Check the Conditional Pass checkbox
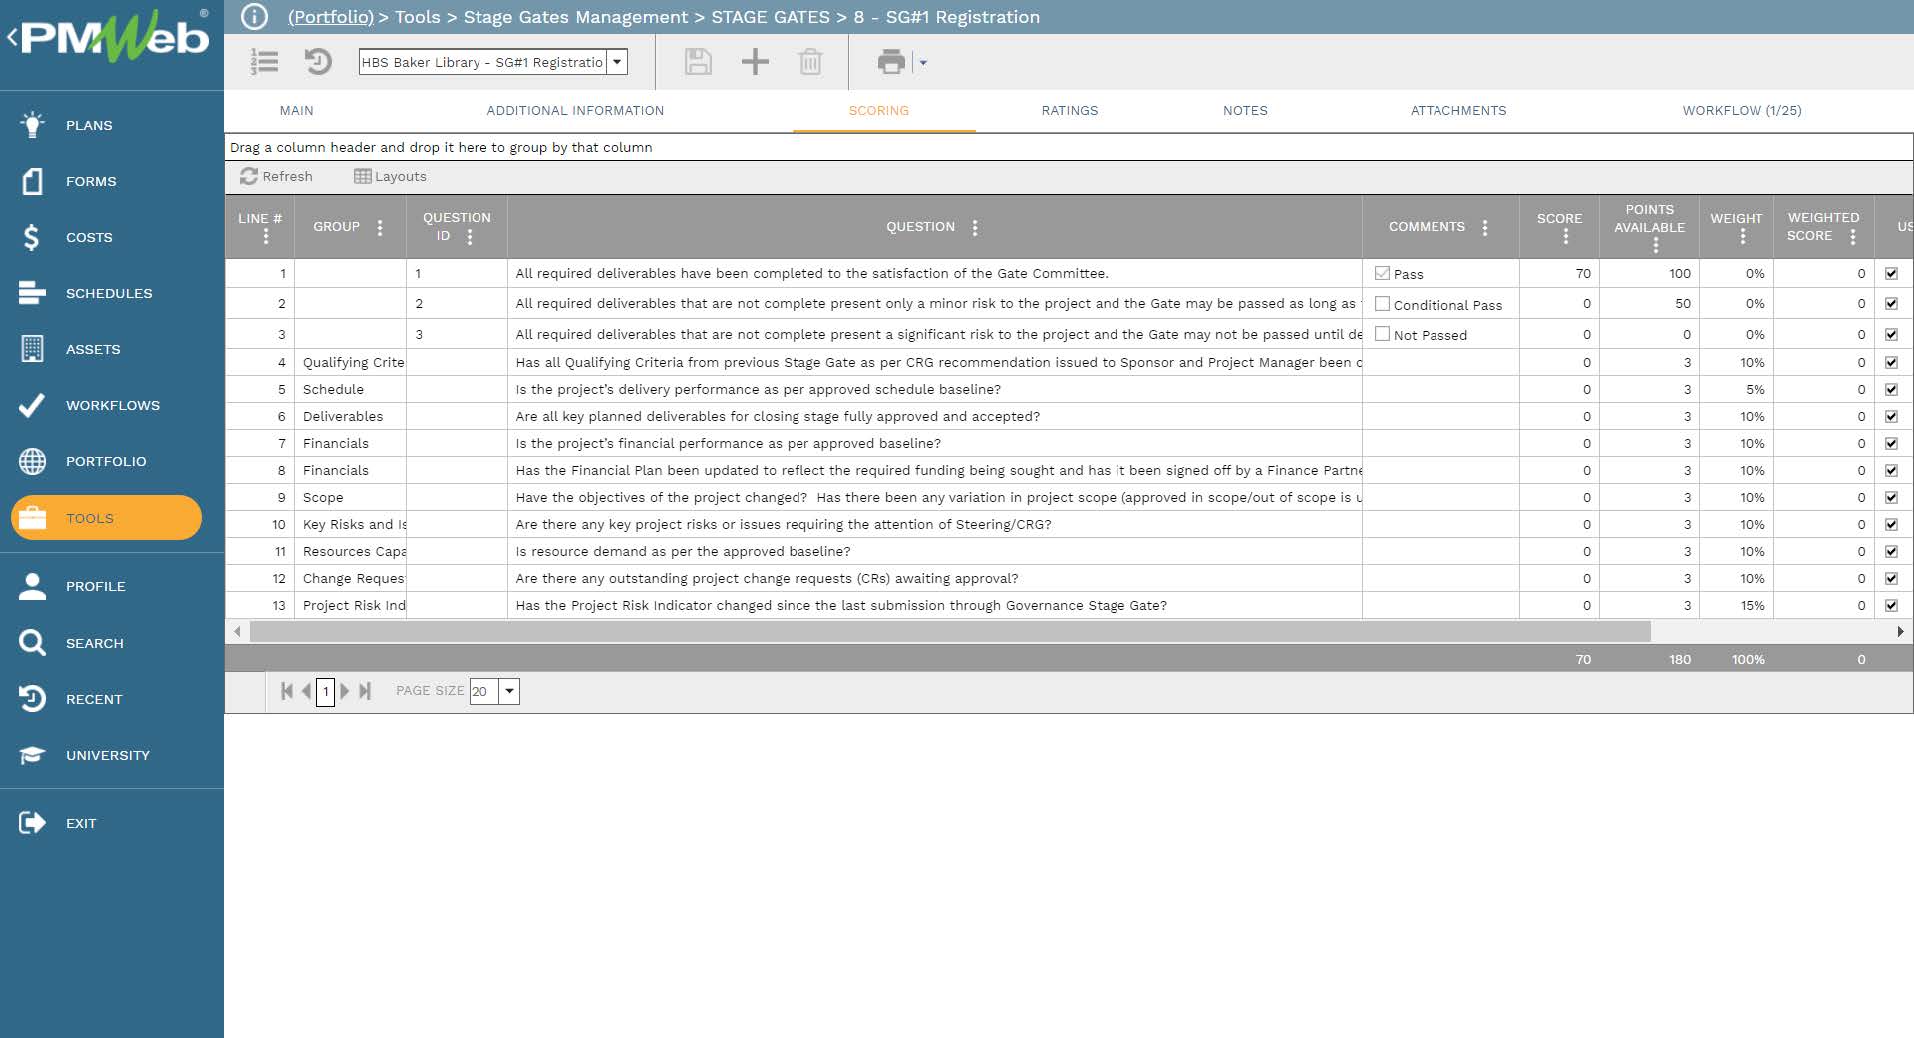 (x=1382, y=304)
